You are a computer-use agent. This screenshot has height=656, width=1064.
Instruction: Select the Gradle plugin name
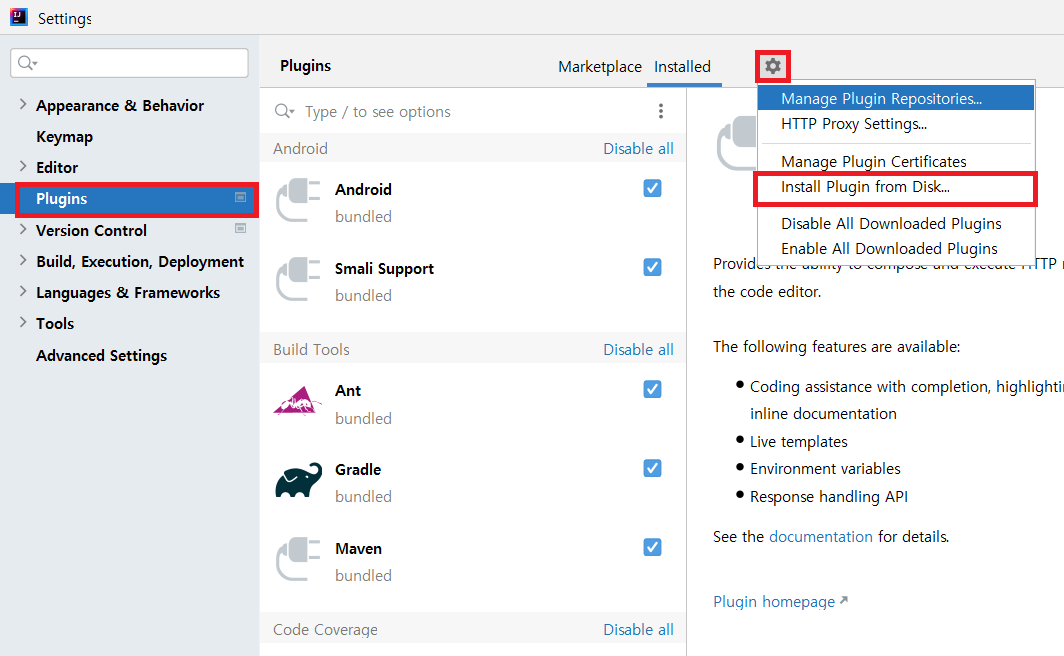(x=358, y=469)
